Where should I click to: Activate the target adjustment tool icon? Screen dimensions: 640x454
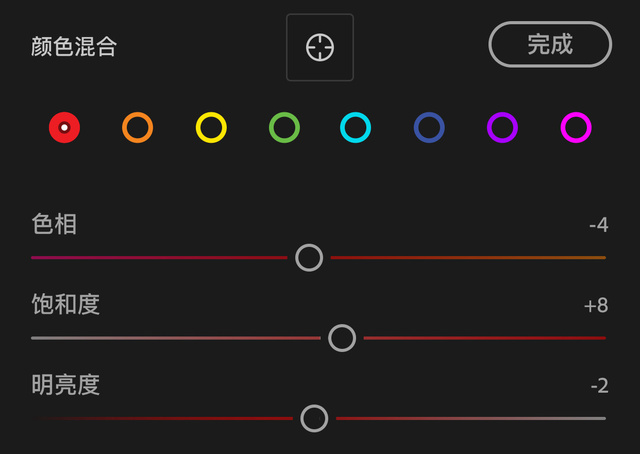click(x=319, y=47)
